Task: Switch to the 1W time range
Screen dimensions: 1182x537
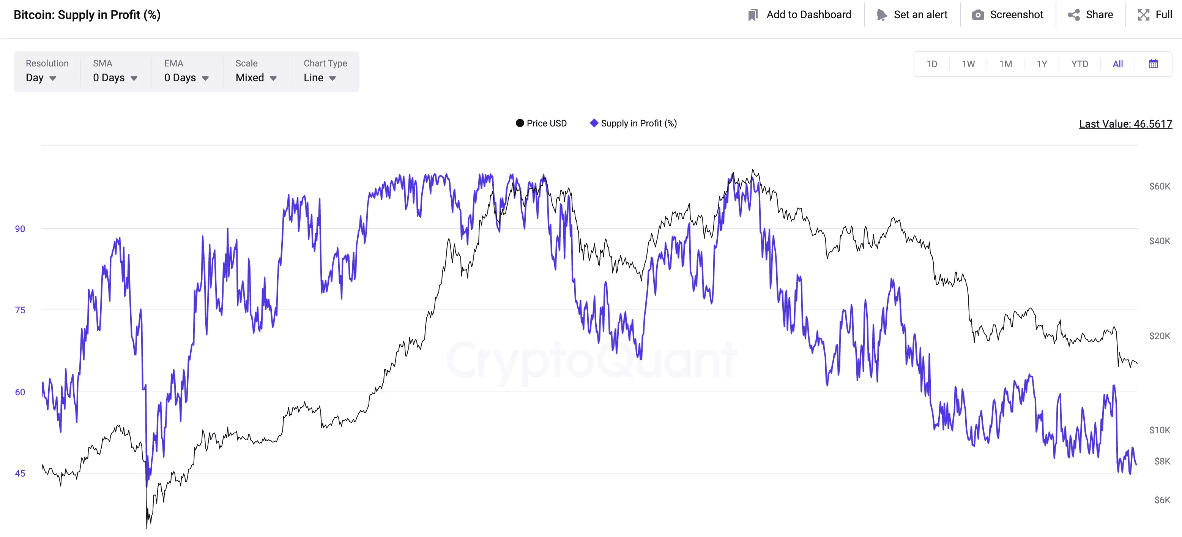Action: (x=968, y=64)
